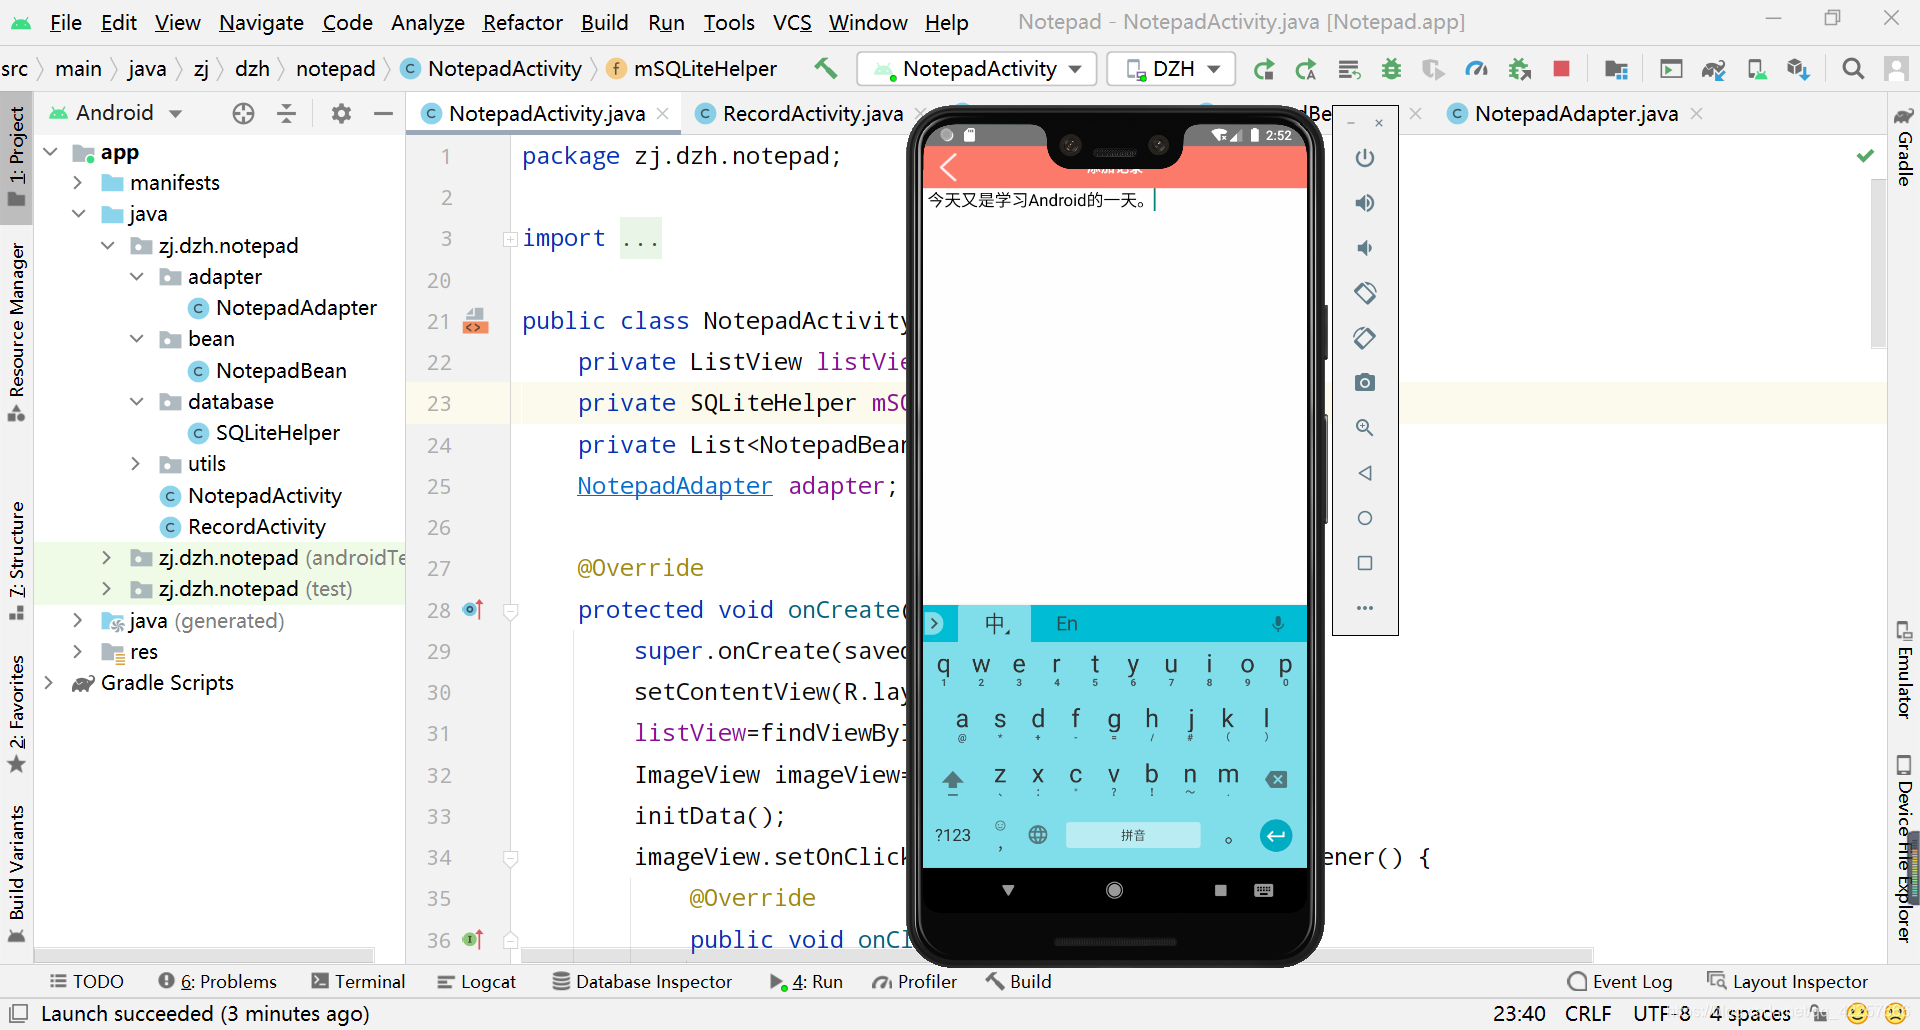Switch keyboard to Chinese 中 input mode
The image size is (1920, 1030).
tap(996, 624)
